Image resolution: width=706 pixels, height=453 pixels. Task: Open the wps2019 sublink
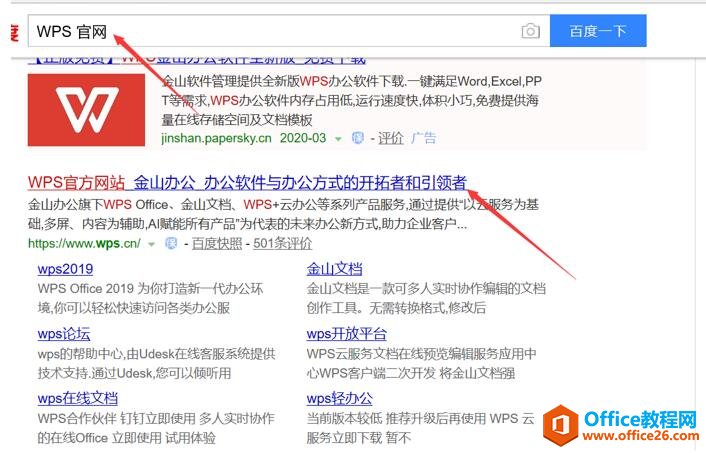click(x=65, y=269)
